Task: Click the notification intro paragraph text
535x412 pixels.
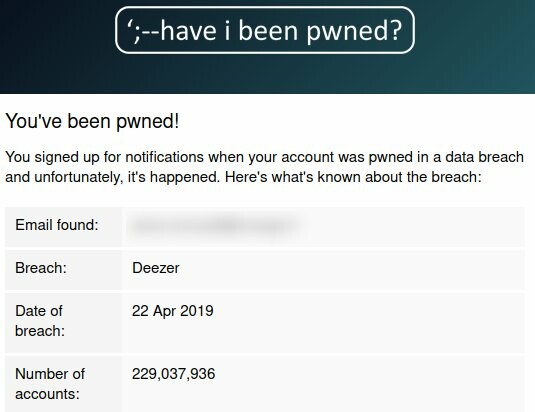Action: (x=264, y=167)
